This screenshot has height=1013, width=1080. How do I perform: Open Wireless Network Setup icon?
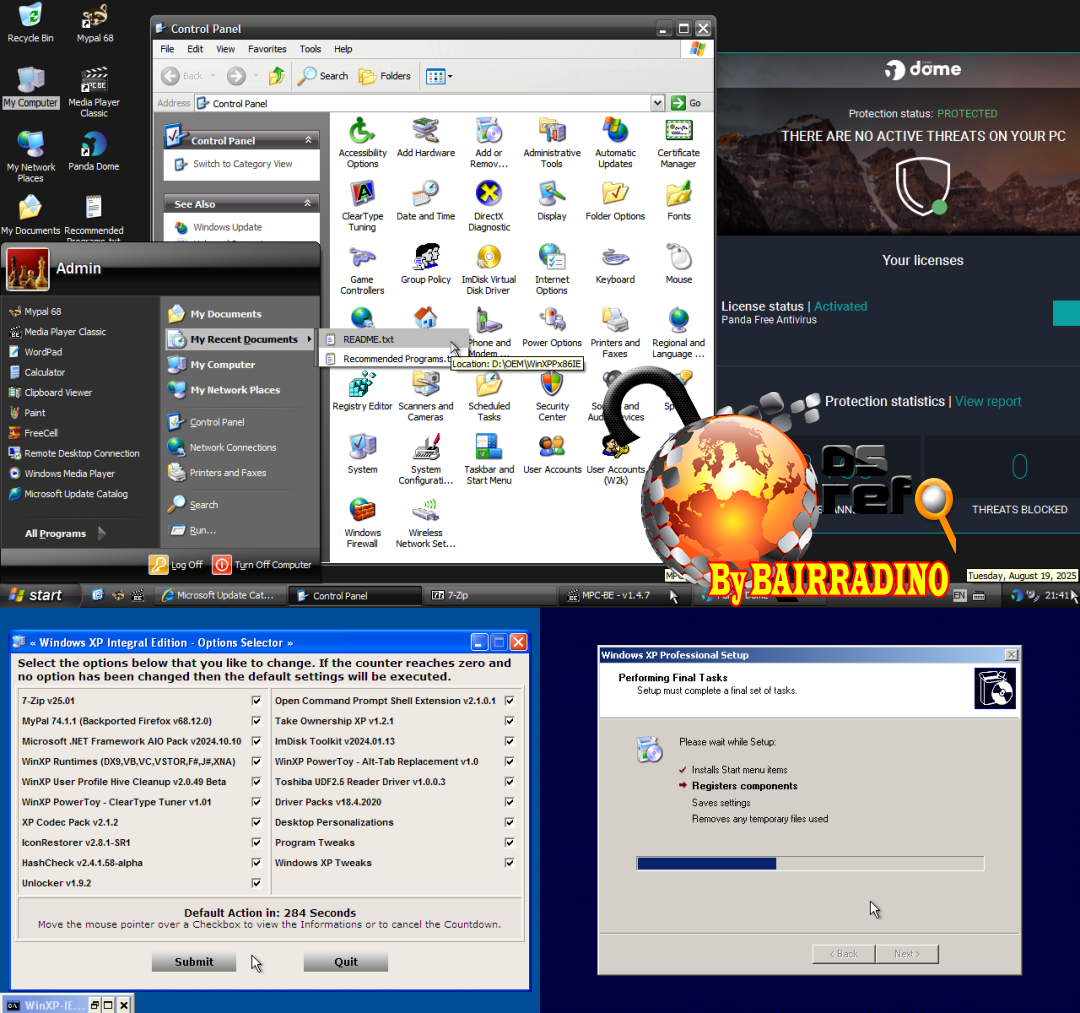426,523
